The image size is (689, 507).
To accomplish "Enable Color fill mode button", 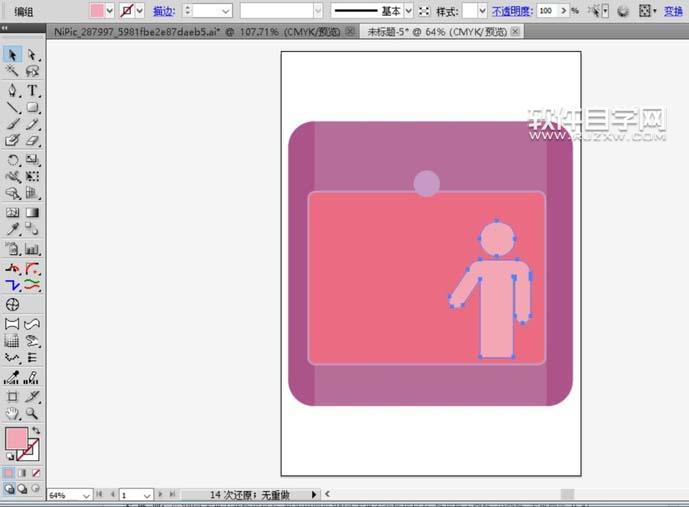I will (9, 473).
